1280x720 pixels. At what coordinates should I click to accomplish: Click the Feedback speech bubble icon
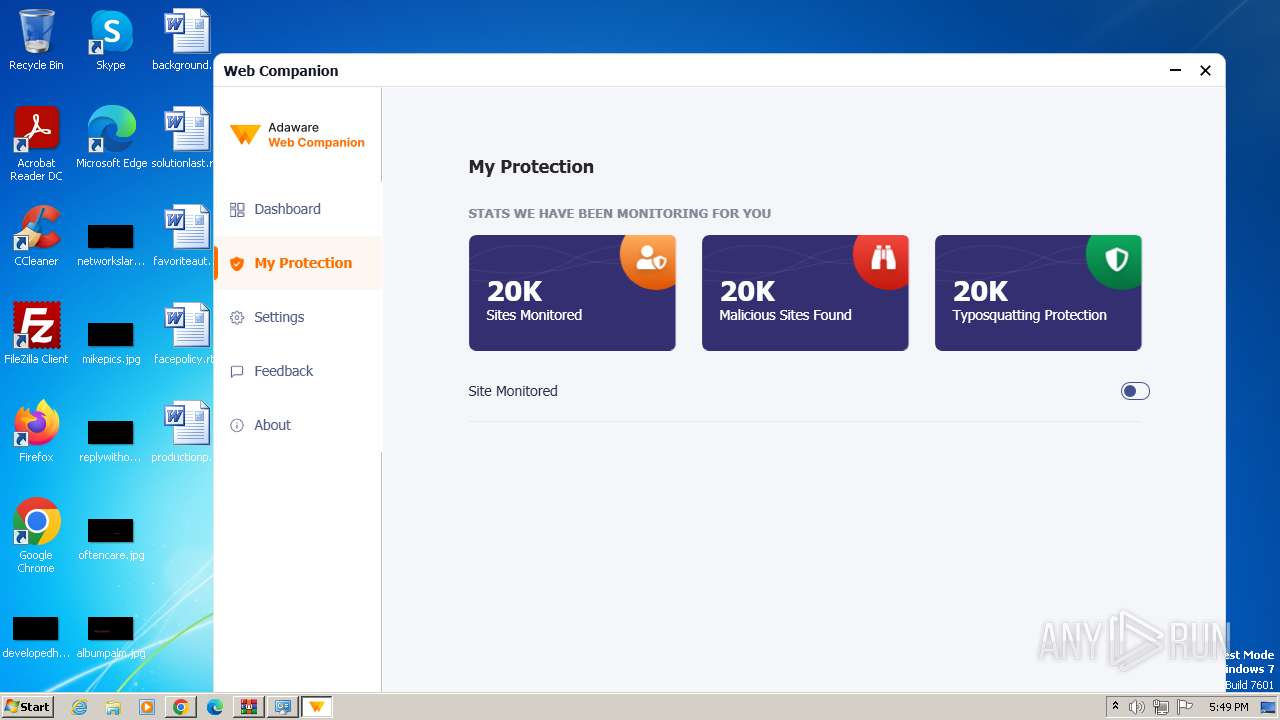(237, 371)
